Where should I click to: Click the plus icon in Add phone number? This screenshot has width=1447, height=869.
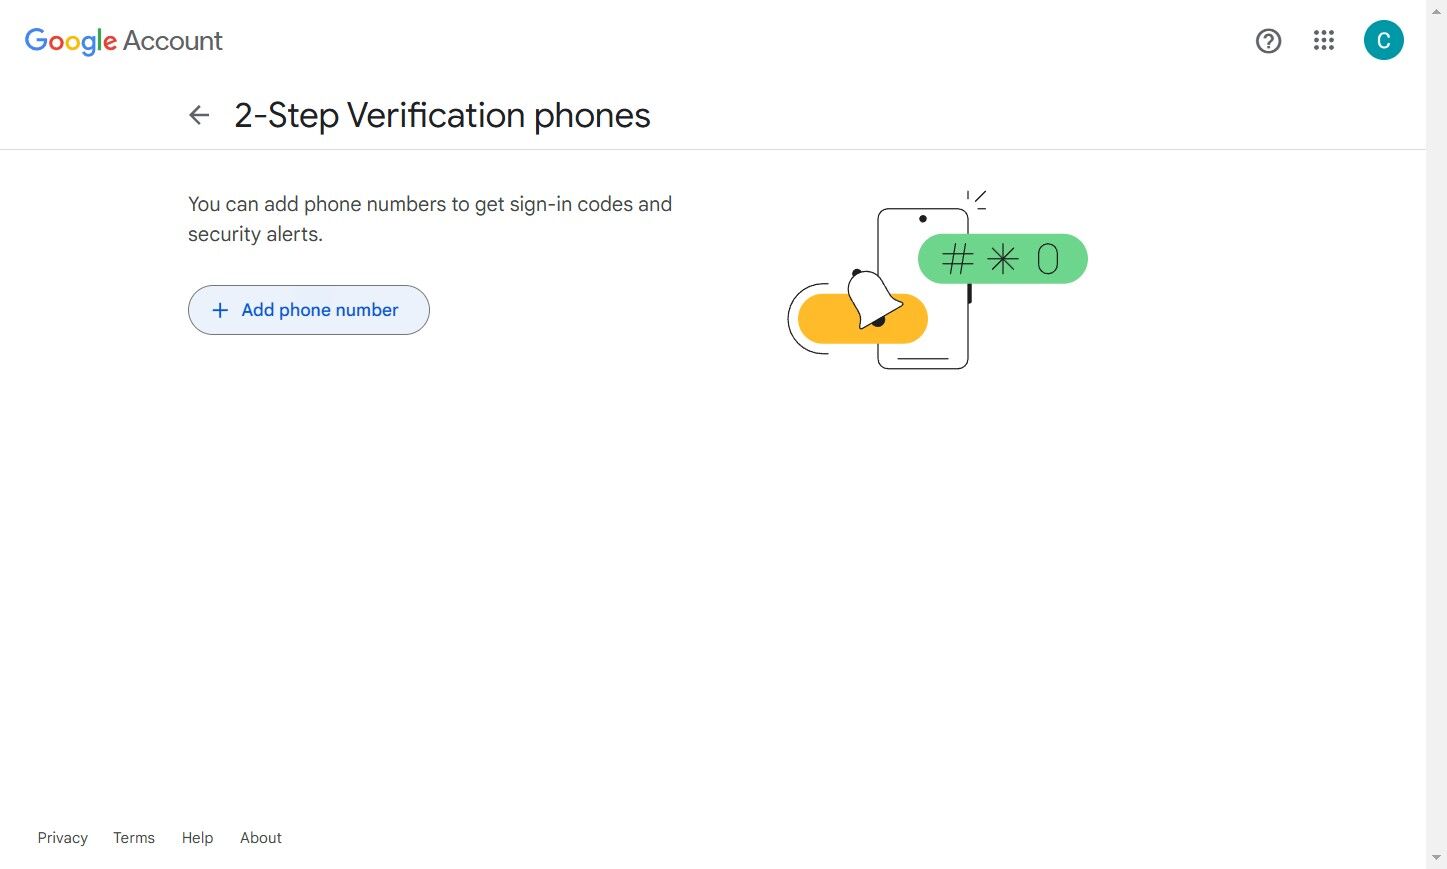click(x=220, y=310)
